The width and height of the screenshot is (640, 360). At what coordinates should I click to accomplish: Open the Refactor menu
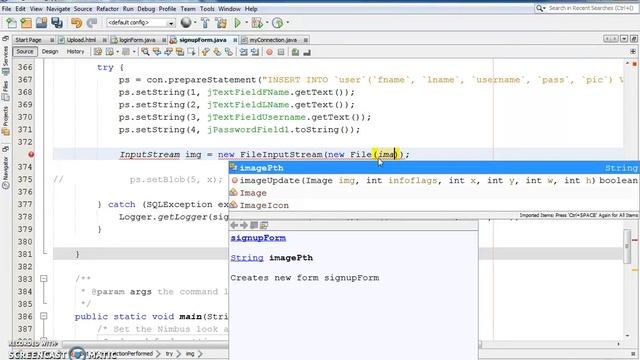[107, 9]
